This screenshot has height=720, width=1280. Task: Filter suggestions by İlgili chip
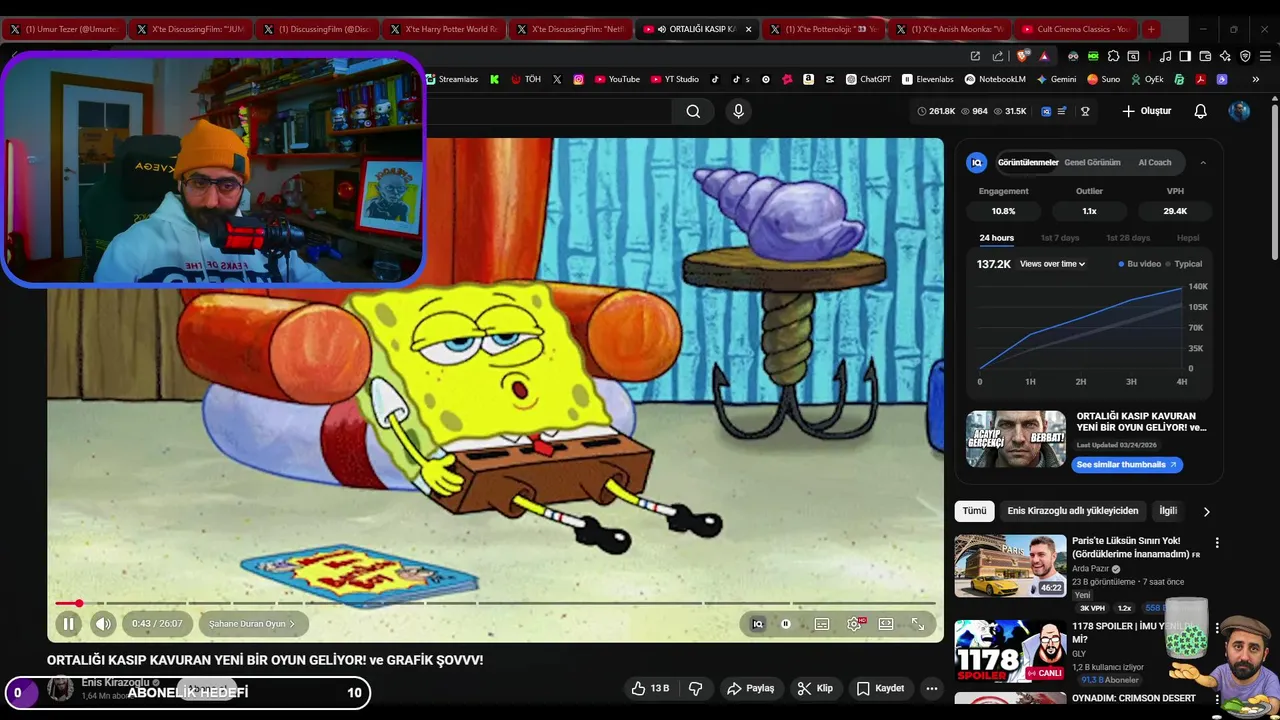[x=1168, y=511]
